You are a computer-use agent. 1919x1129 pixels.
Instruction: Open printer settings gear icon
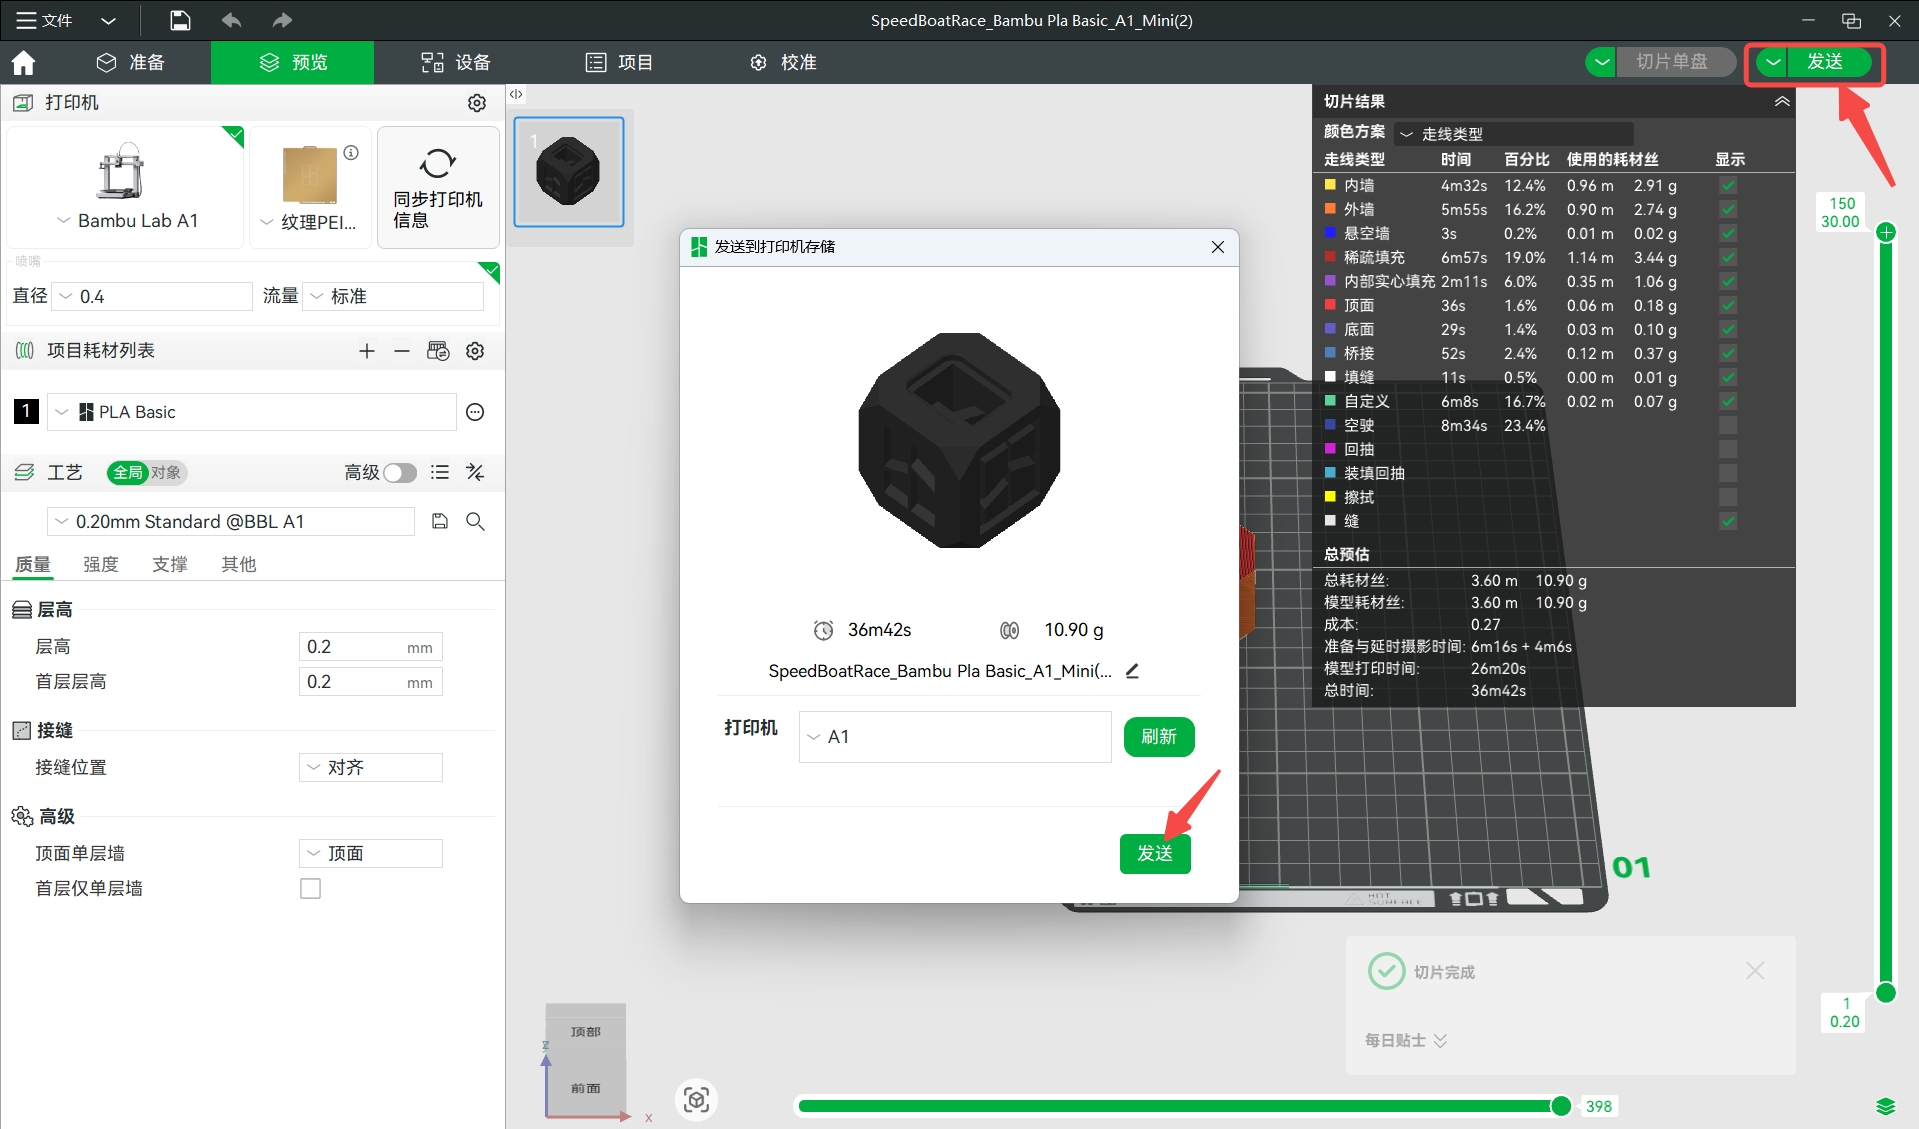[477, 102]
